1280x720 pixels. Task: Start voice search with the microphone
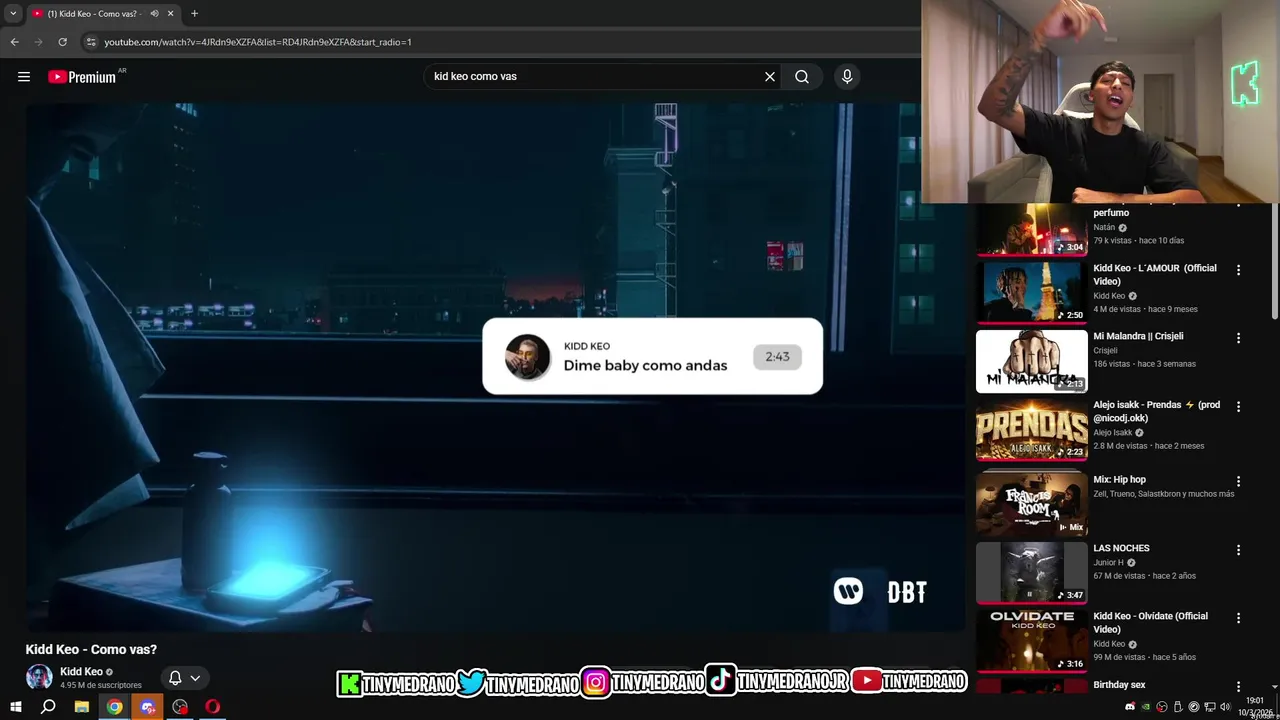pyautogui.click(x=847, y=77)
